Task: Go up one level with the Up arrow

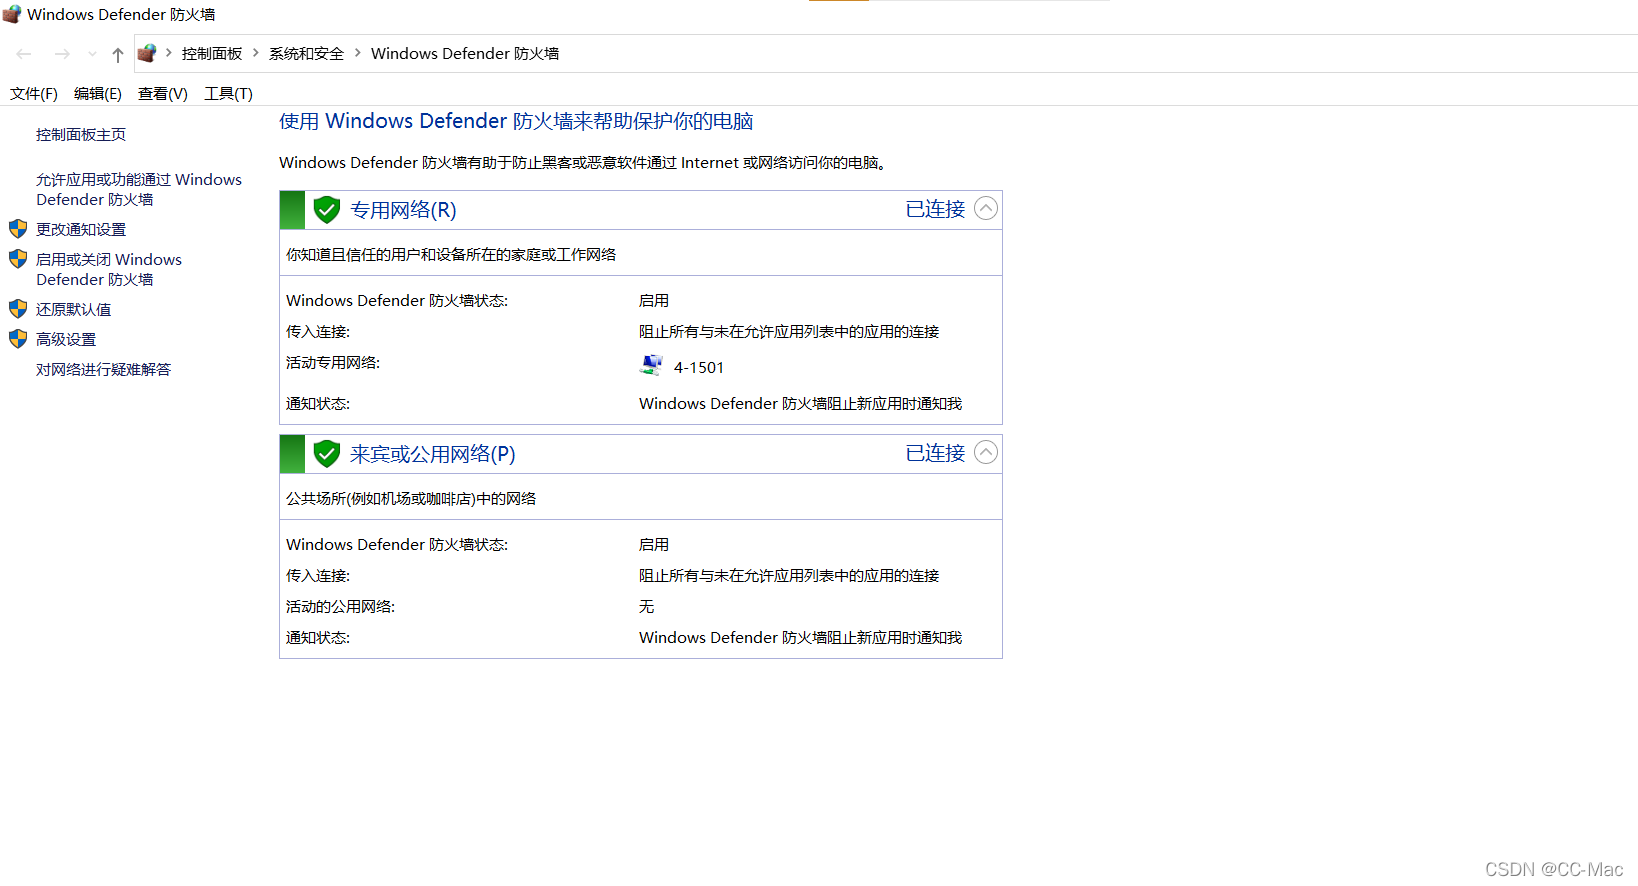Action: (118, 54)
